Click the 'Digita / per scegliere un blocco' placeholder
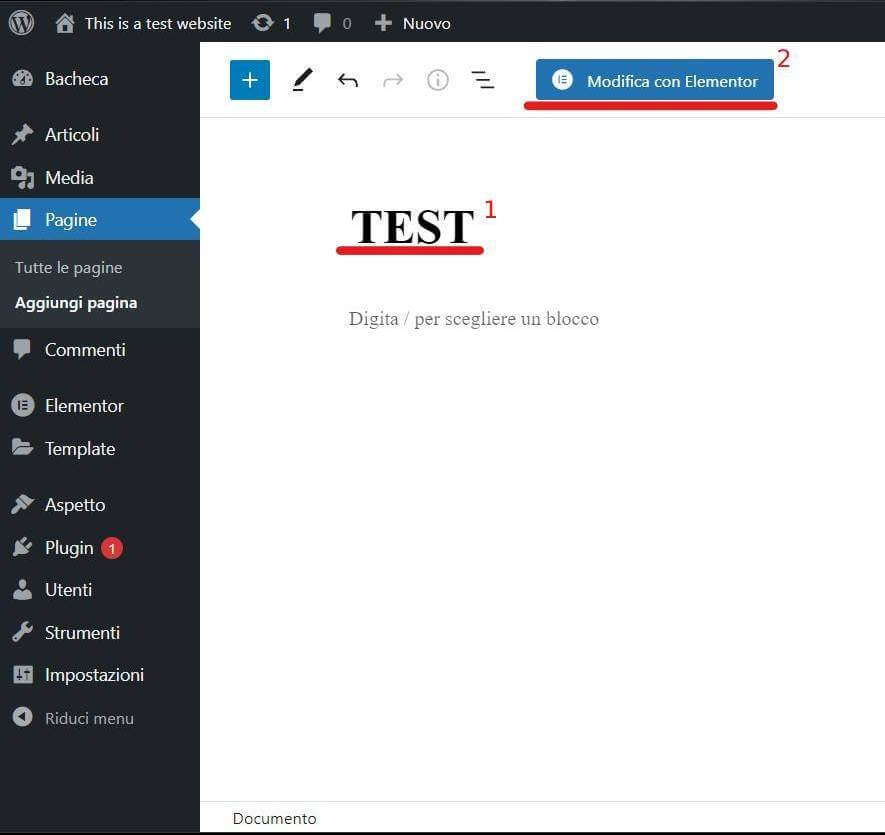The width and height of the screenshot is (885, 835). [474, 319]
